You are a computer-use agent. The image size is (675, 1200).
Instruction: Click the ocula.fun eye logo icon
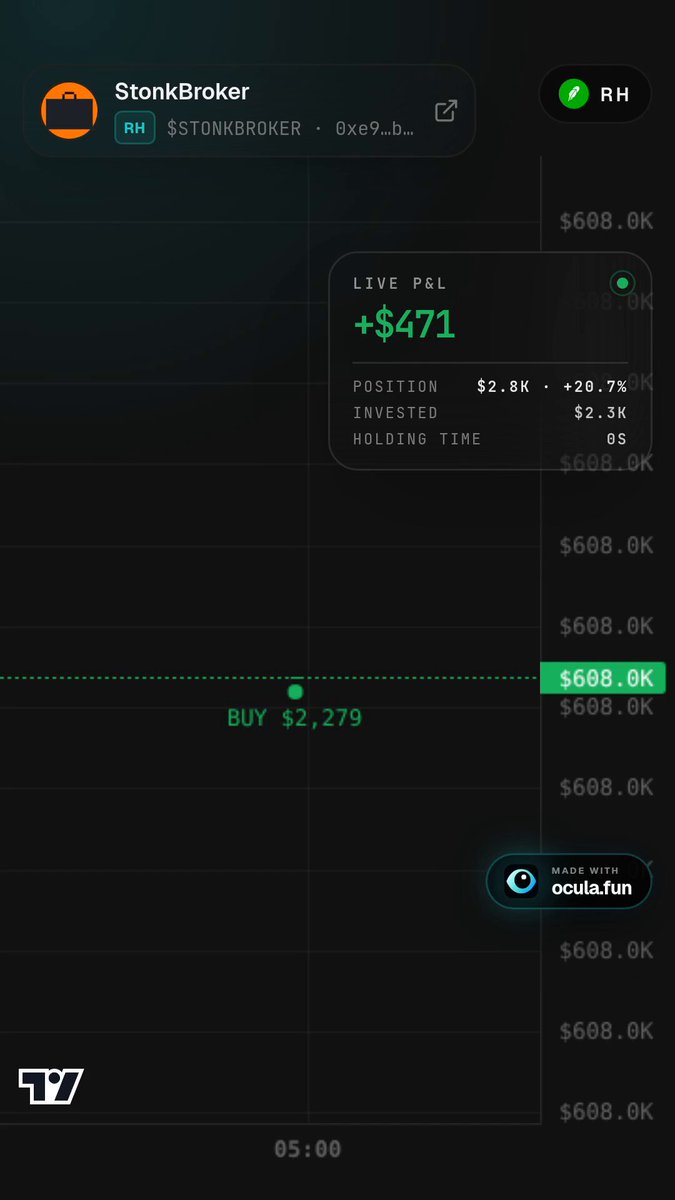click(521, 881)
